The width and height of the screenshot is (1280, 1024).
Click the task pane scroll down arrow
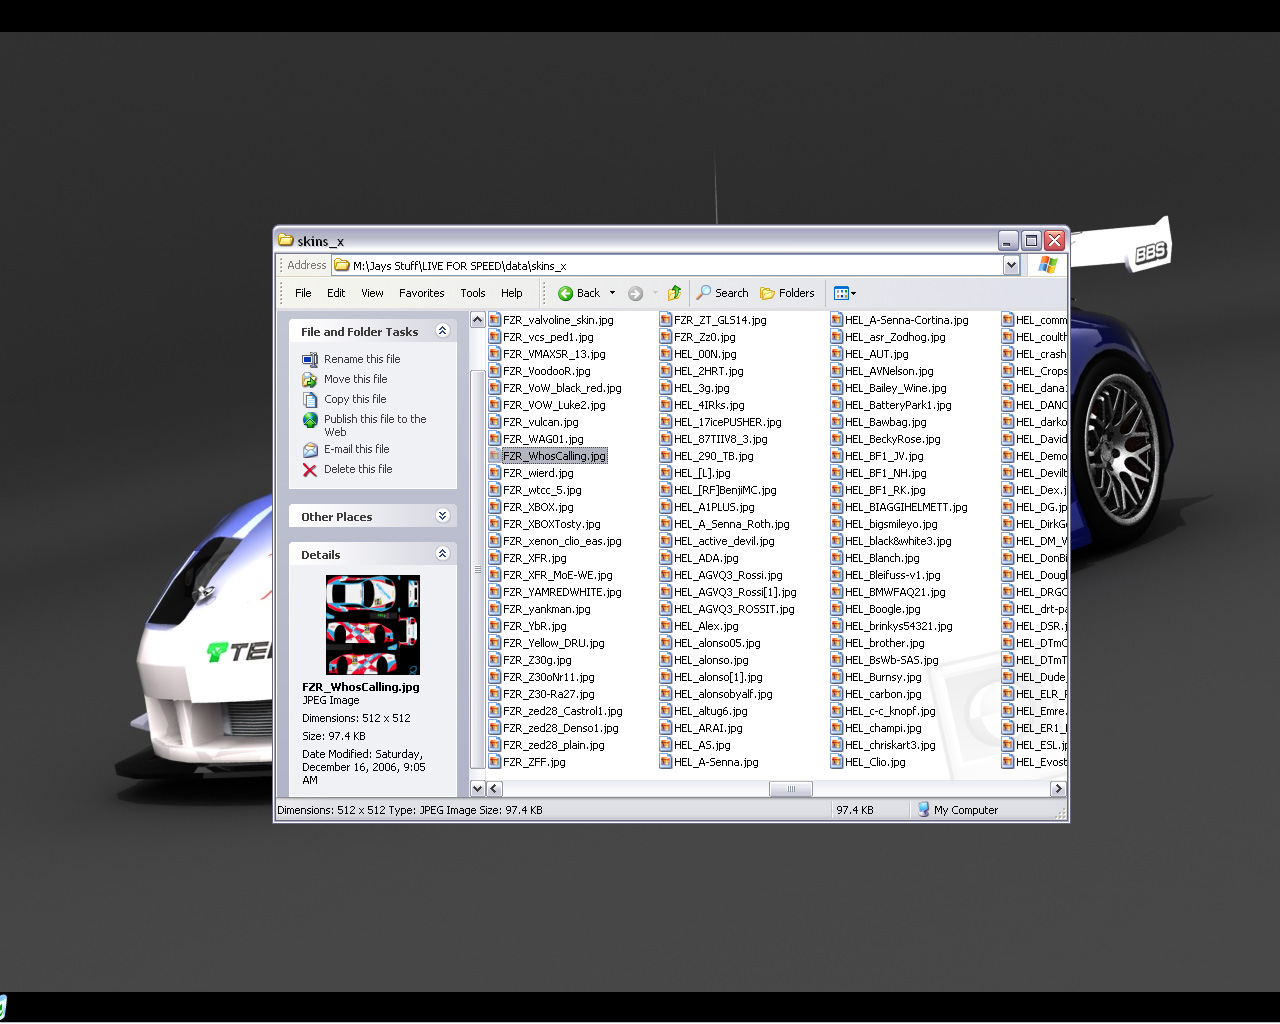coord(477,789)
